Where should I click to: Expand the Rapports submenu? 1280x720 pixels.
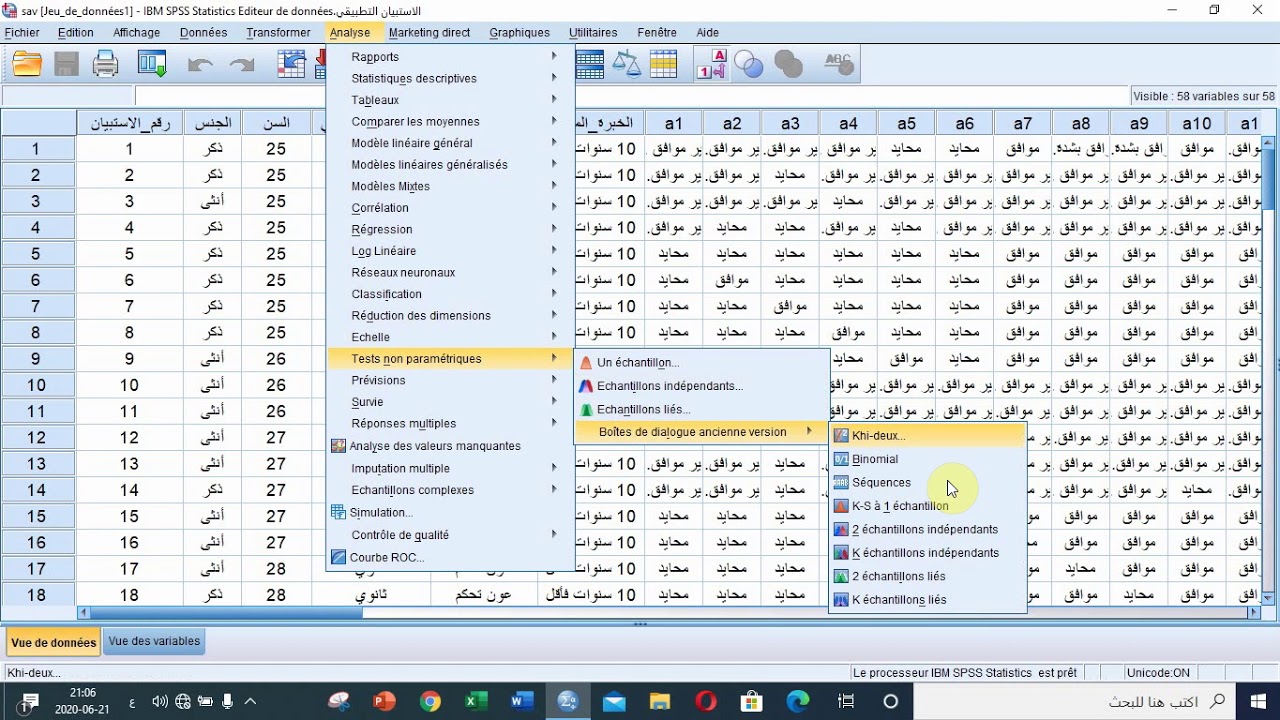[450, 57]
